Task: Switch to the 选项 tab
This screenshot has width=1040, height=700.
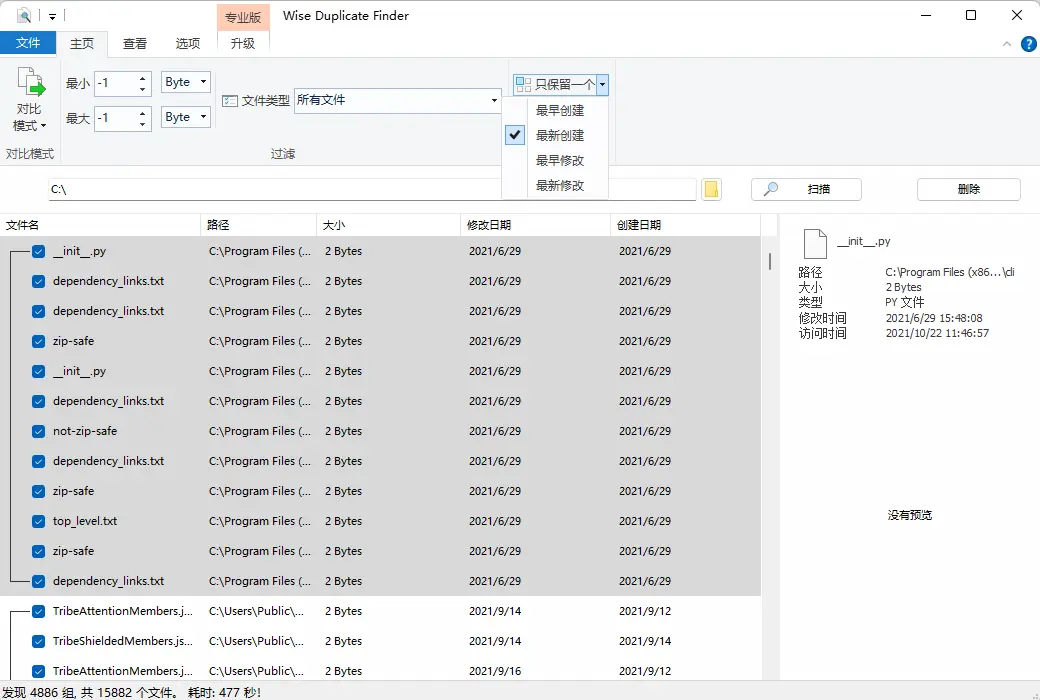Action: pos(188,44)
